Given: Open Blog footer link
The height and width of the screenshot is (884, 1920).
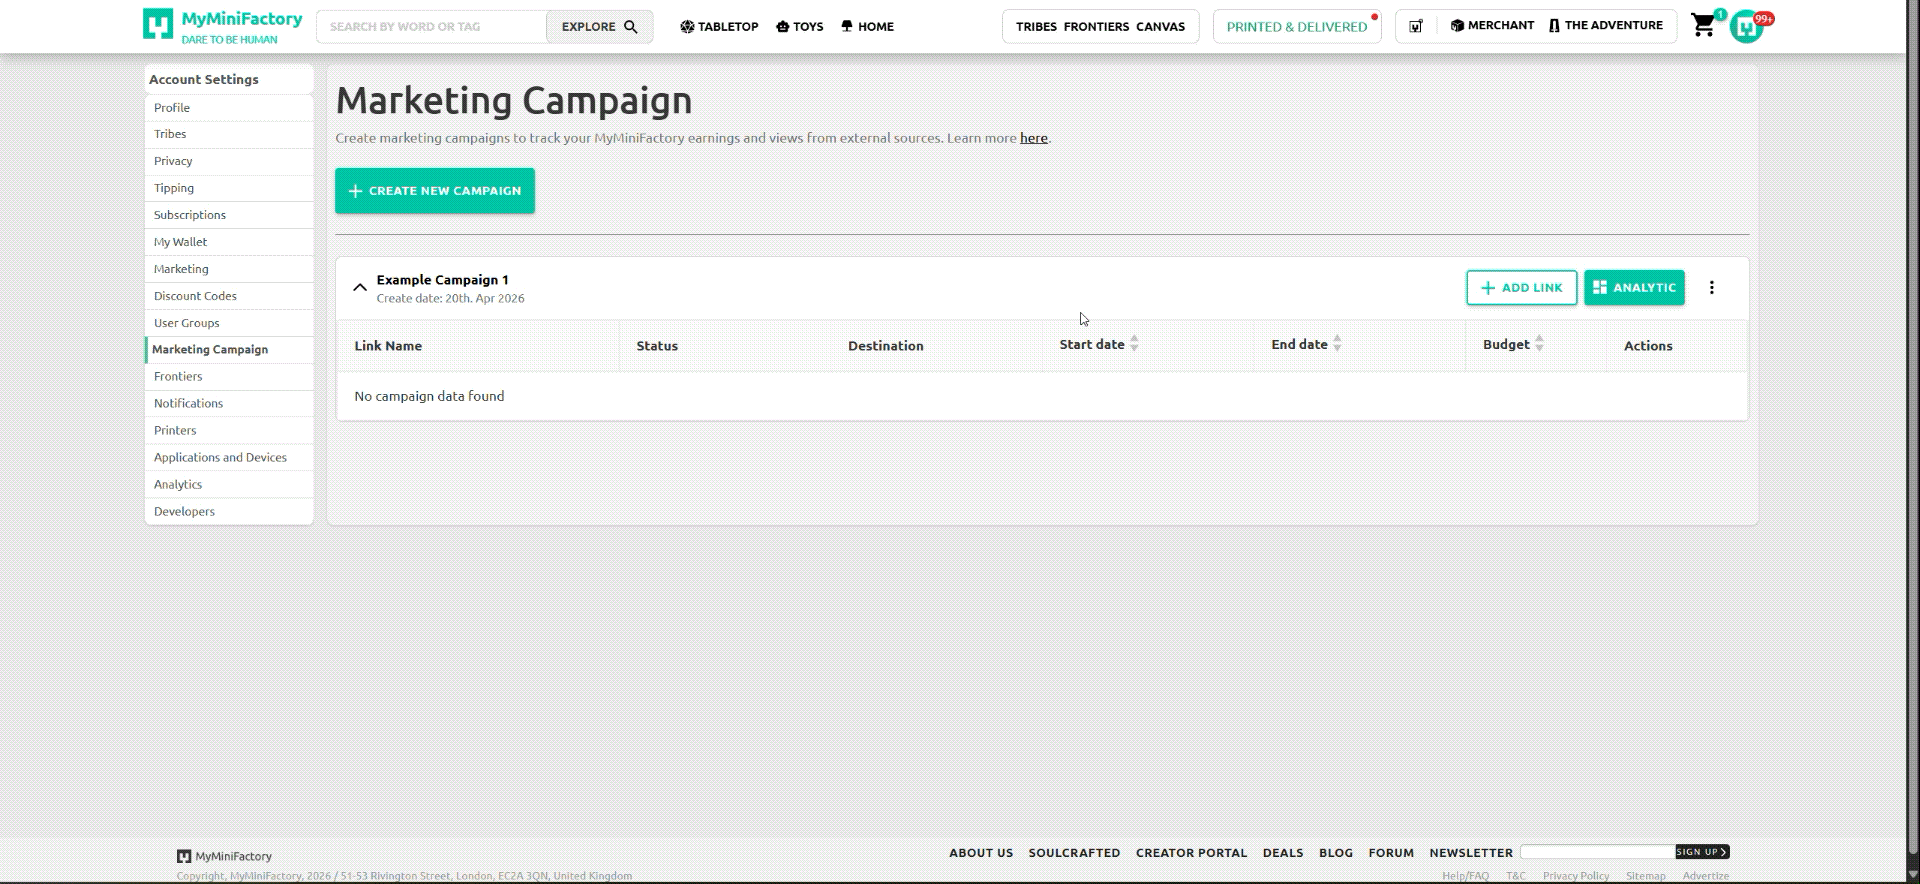Looking at the screenshot, I should tap(1336, 853).
